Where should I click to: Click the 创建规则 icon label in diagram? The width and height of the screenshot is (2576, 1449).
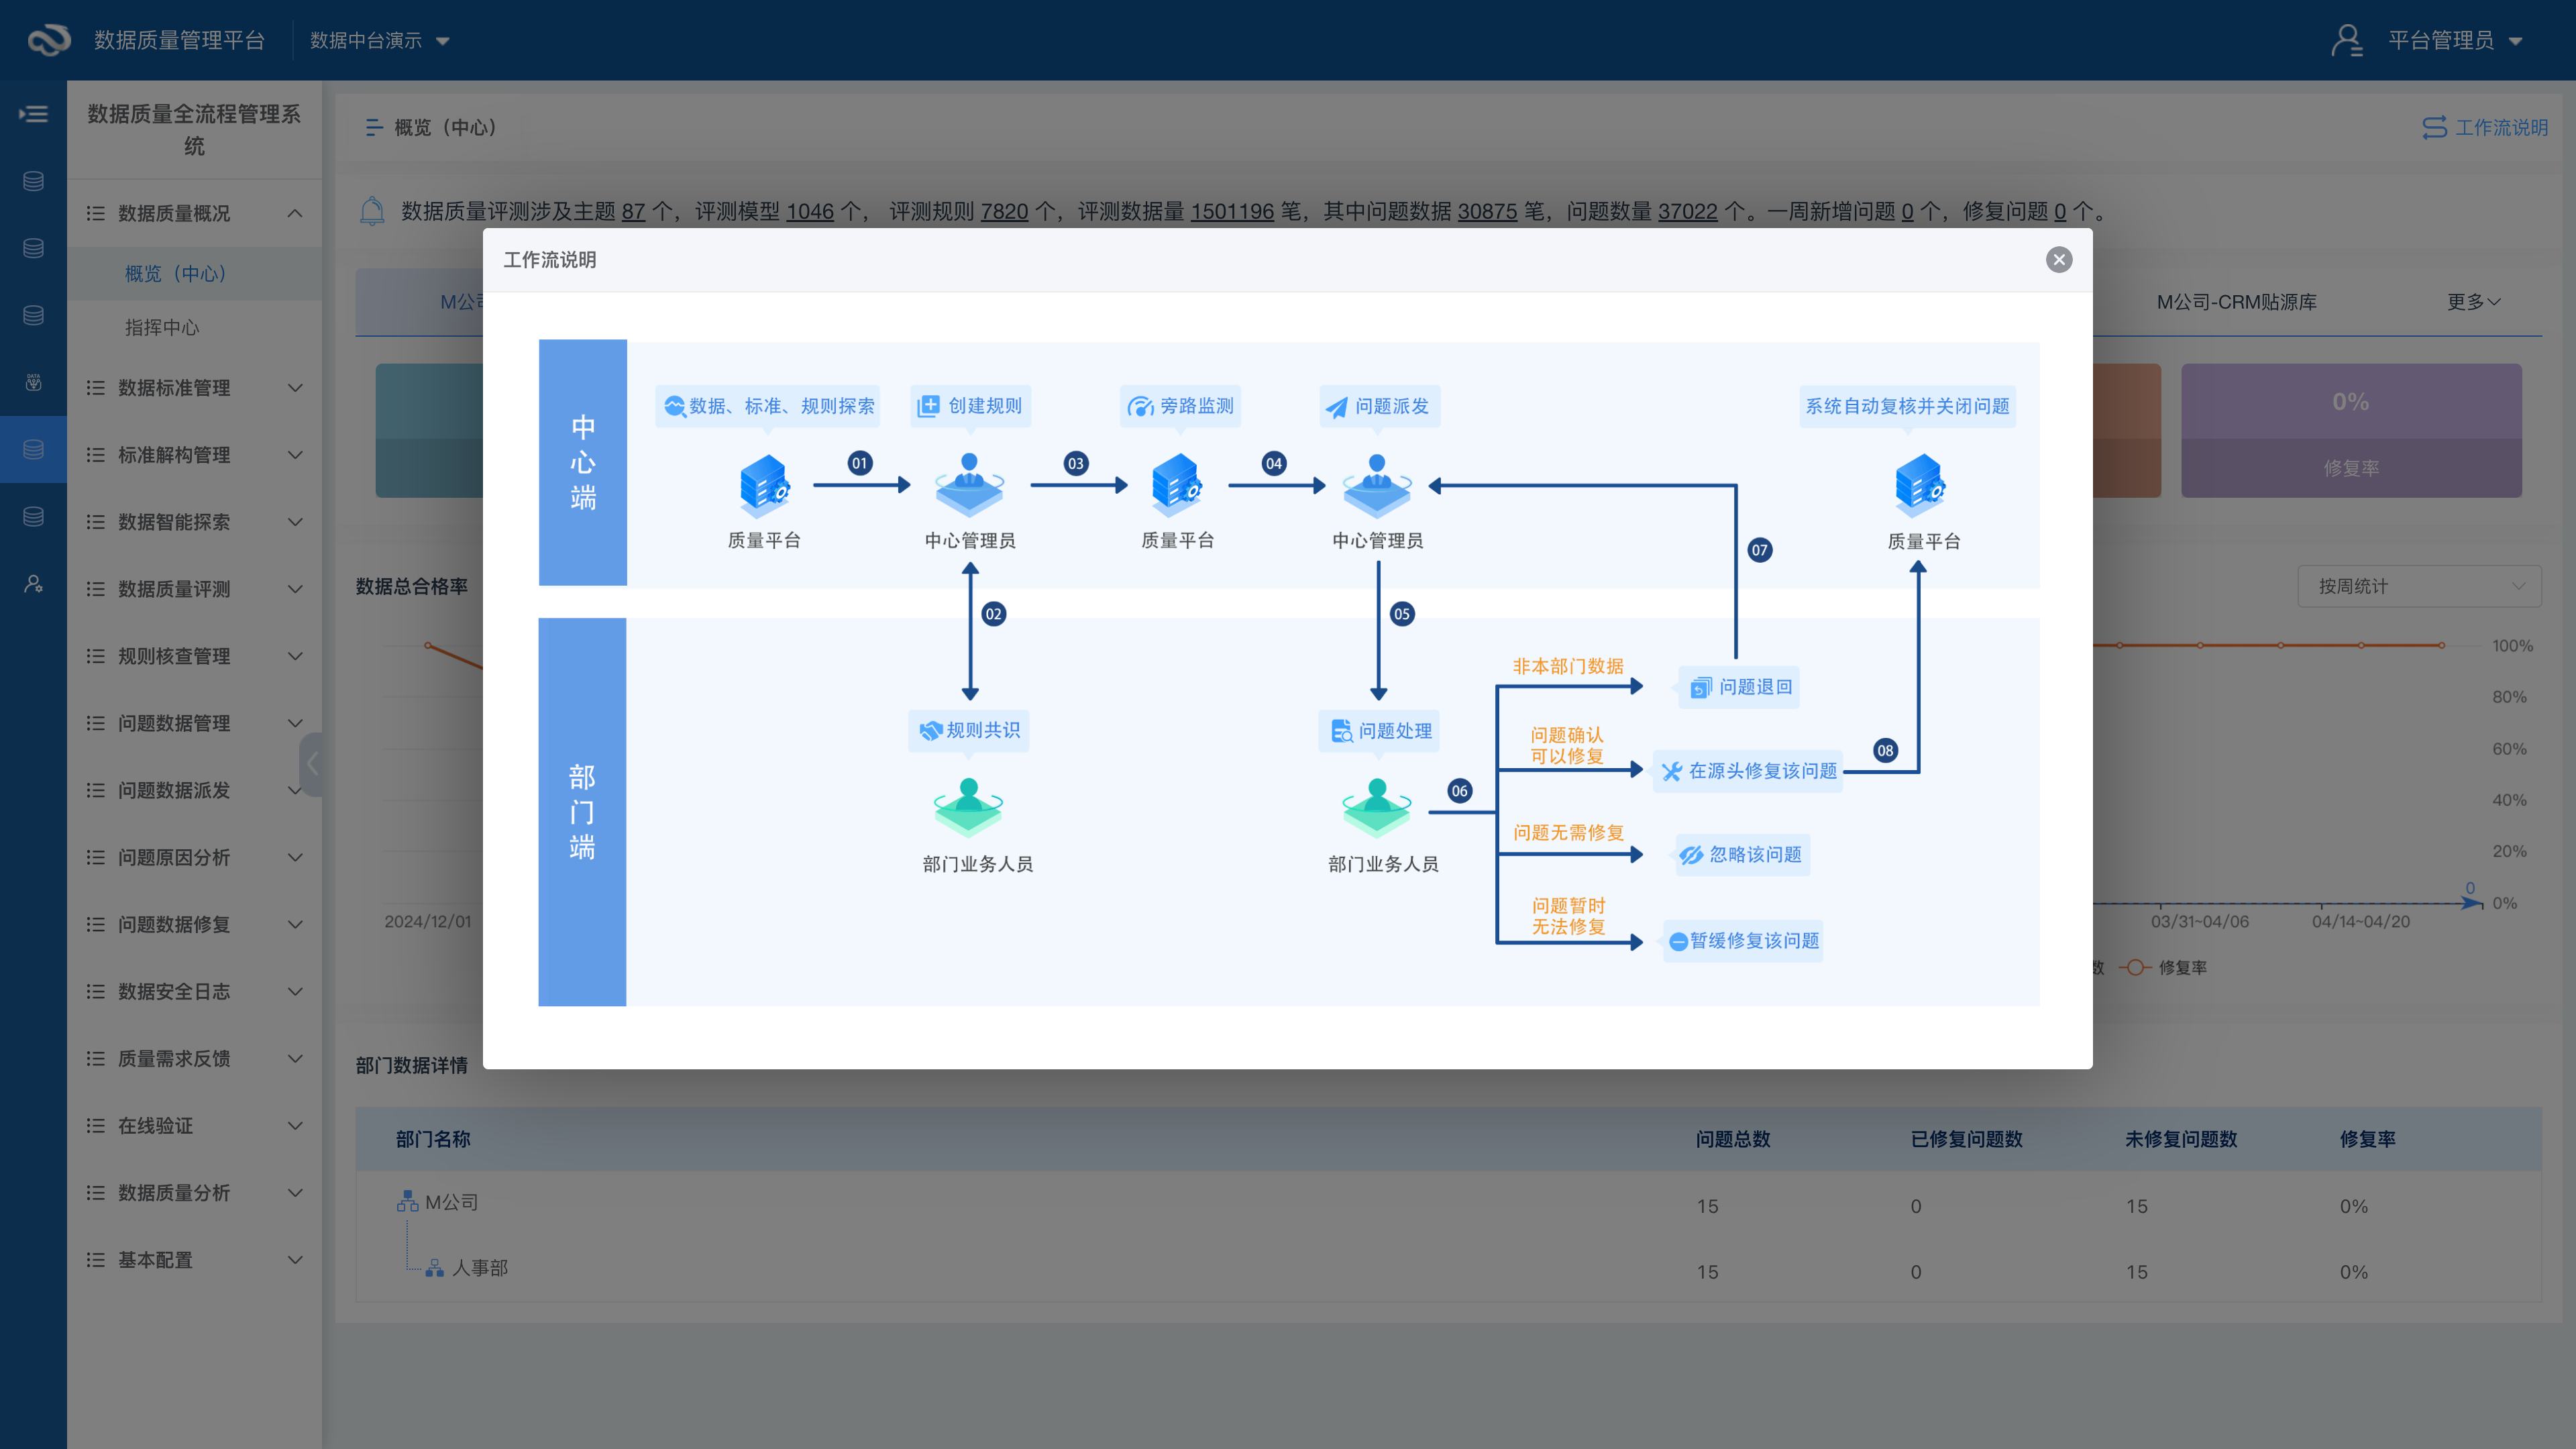tap(970, 406)
